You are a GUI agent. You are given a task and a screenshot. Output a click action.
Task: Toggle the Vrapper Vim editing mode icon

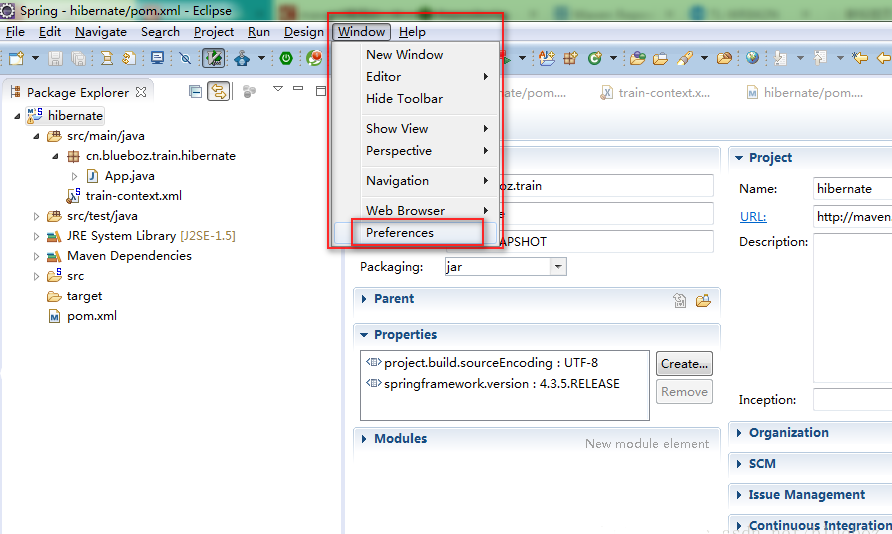(x=214, y=58)
